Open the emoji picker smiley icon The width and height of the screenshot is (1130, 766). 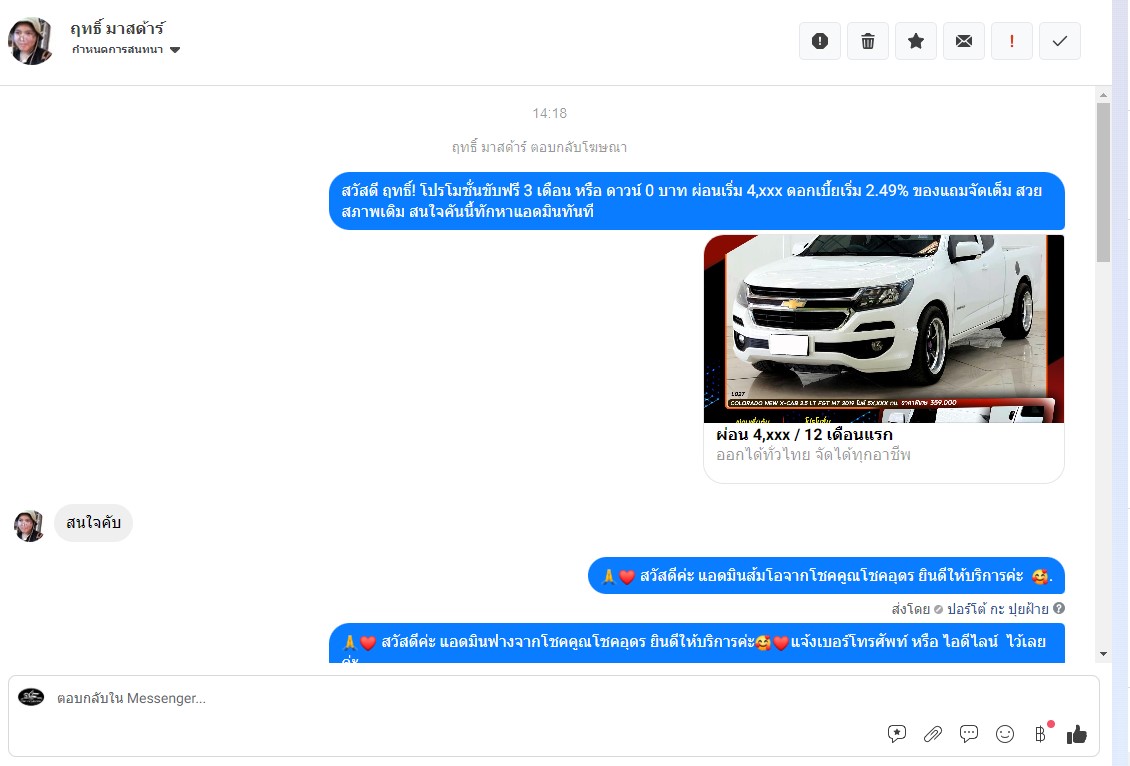pyautogui.click(x=1005, y=734)
